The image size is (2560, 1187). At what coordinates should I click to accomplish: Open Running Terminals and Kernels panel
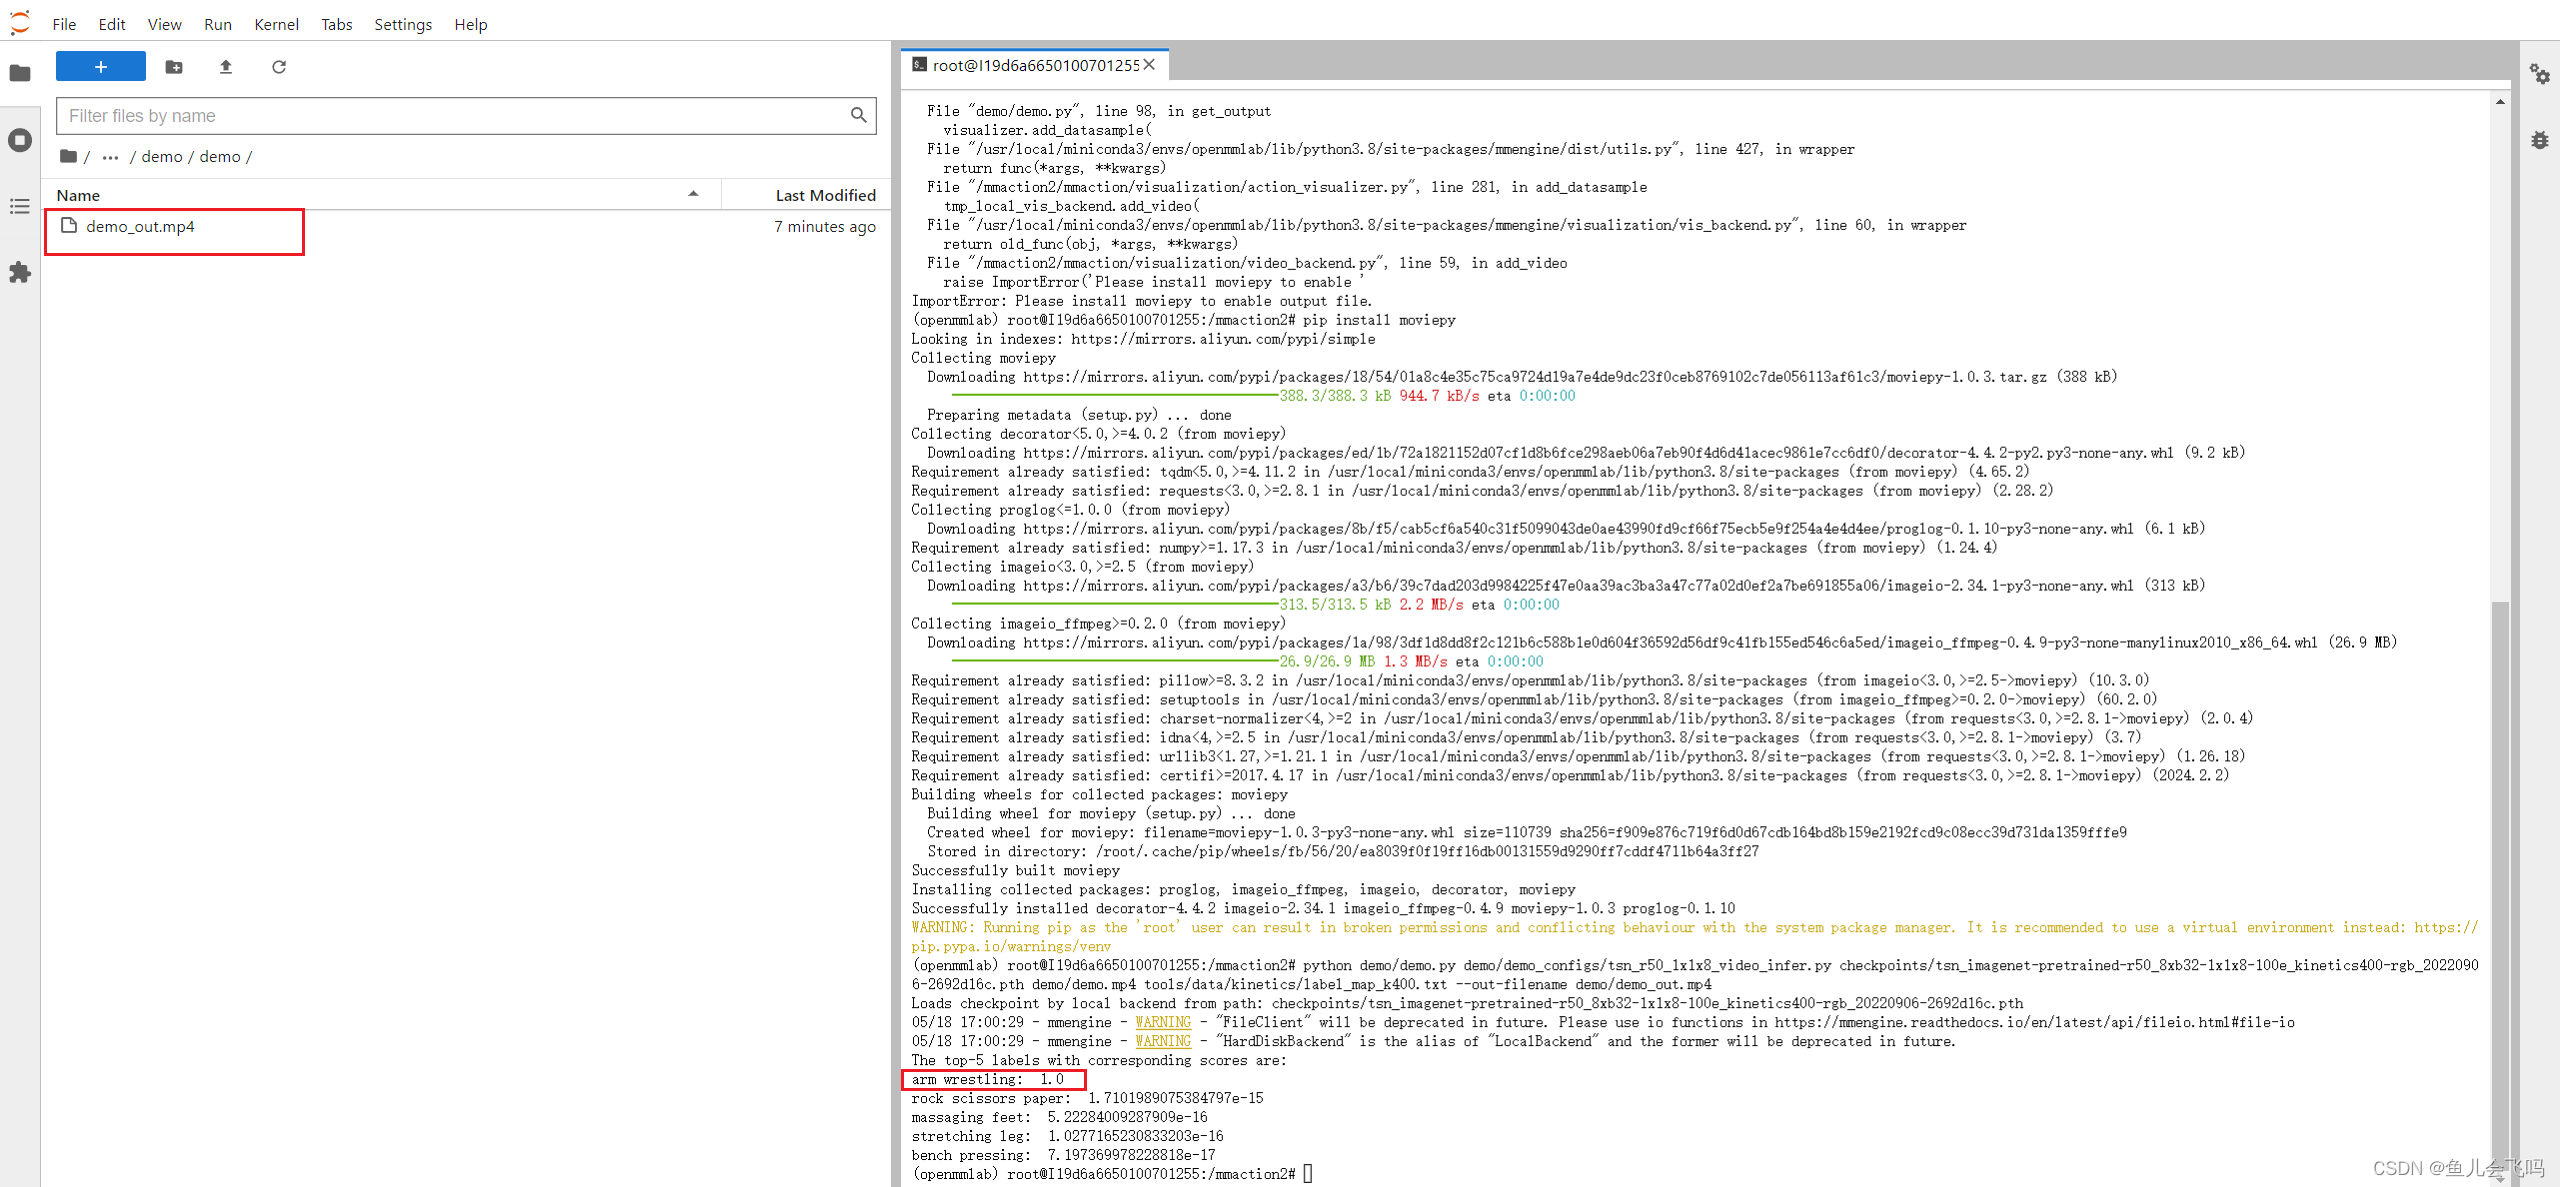[20, 140]
